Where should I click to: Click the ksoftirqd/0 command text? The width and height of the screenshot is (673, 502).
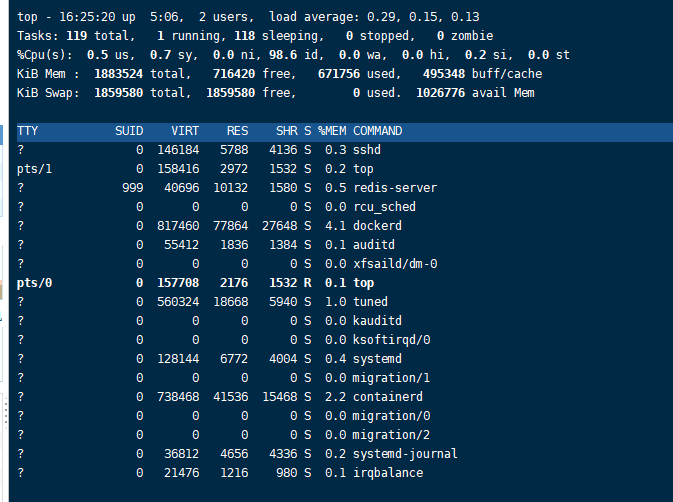[391, 340]
